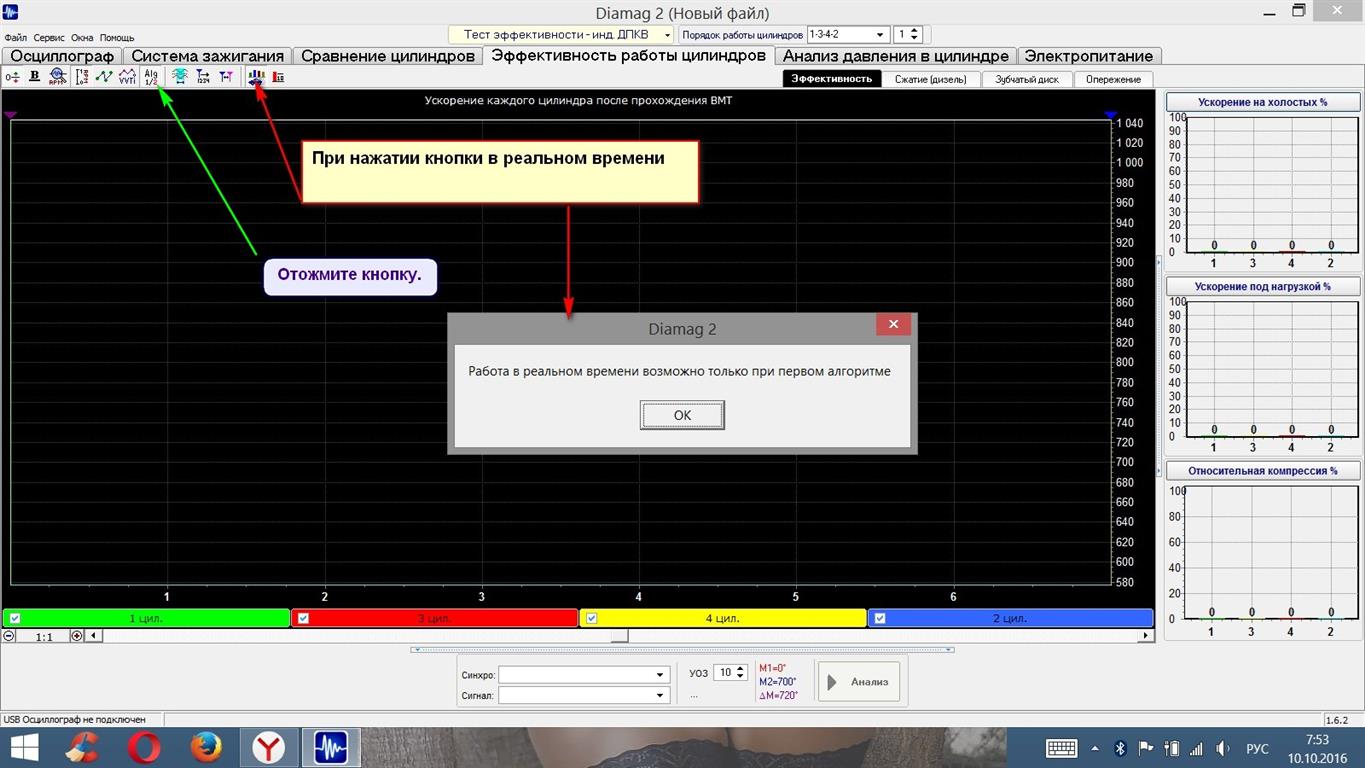
Task: Click the Bluetooth tray icon
Action: (x=1121, y=749)
